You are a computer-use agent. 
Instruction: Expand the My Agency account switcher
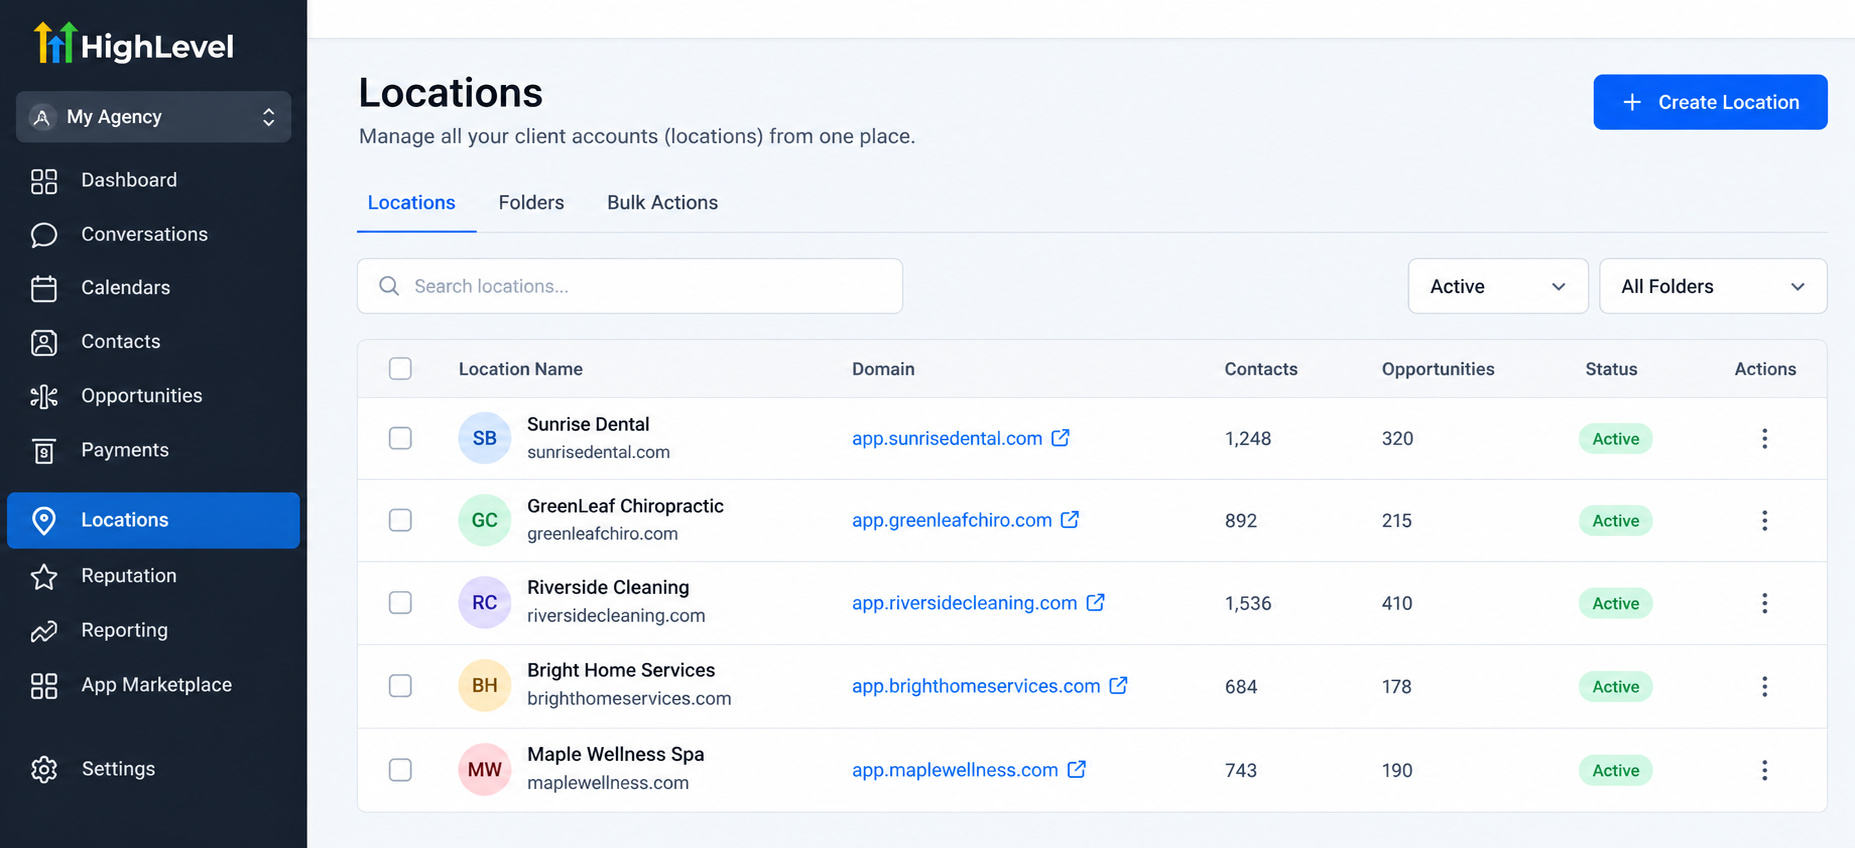[x=154, y=117]
